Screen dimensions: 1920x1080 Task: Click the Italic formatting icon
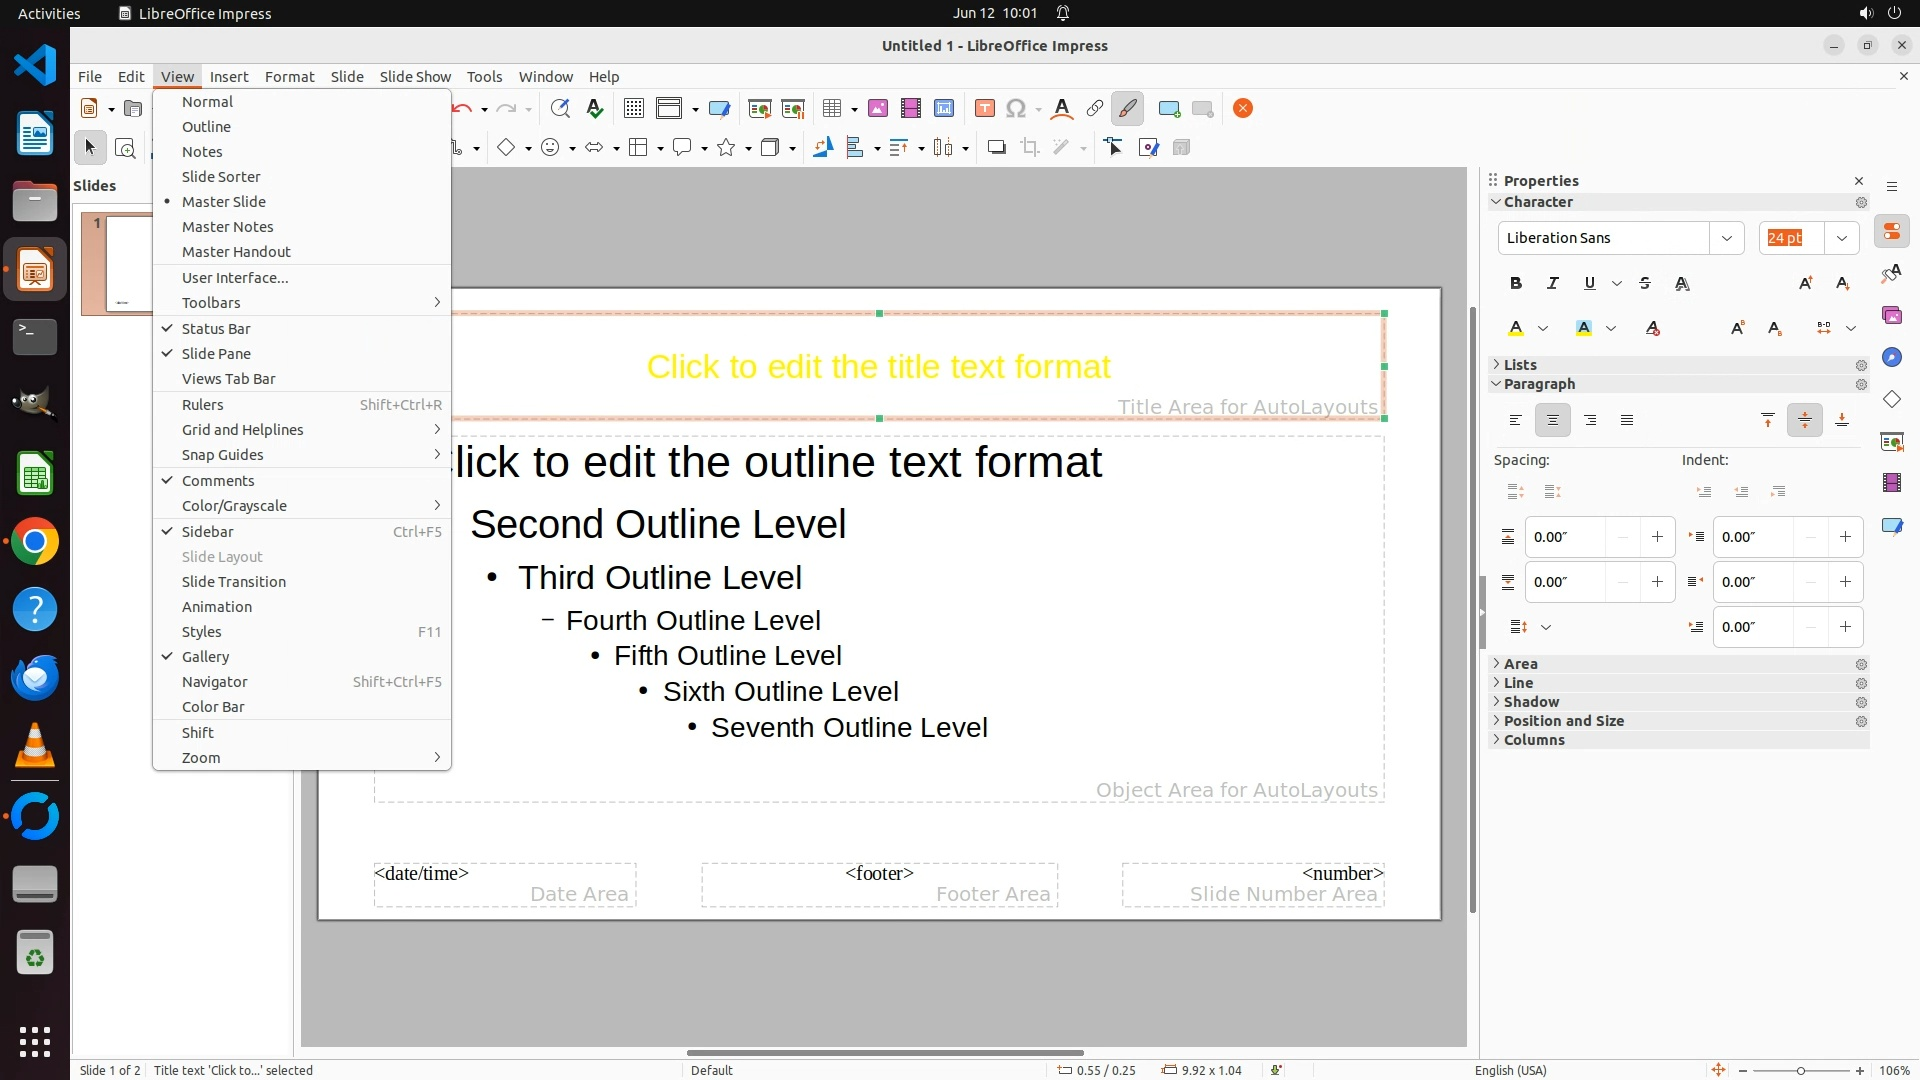[x=1553, y=283]
